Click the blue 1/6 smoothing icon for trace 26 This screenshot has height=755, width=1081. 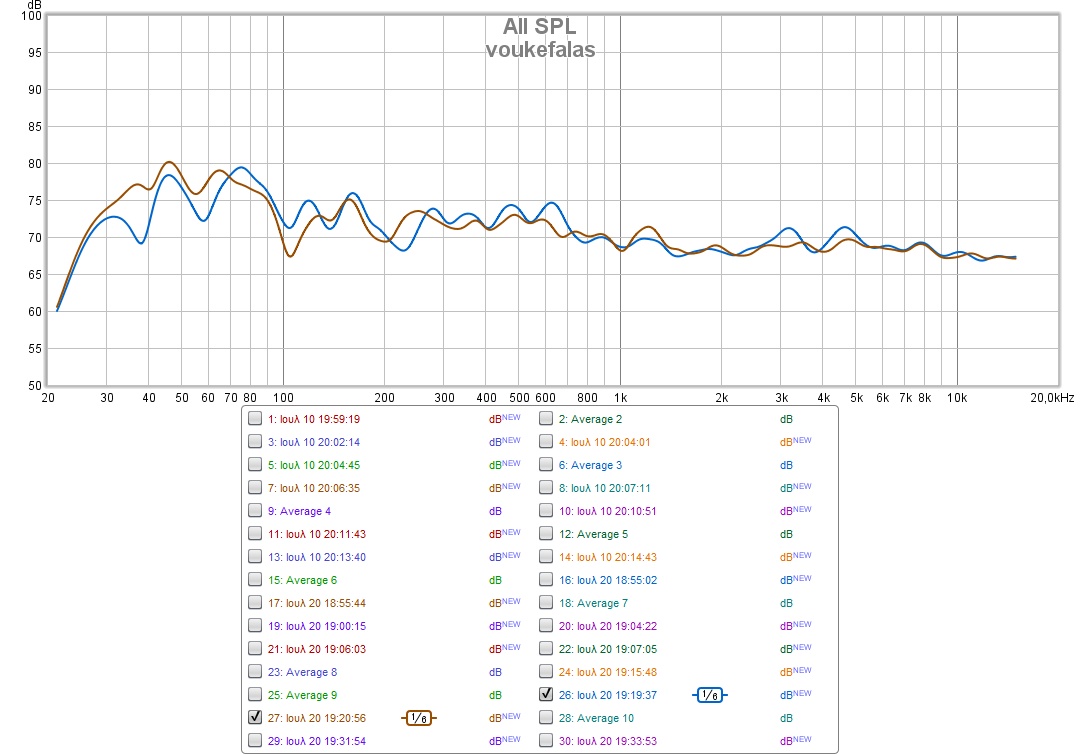[x=709, y=695]
